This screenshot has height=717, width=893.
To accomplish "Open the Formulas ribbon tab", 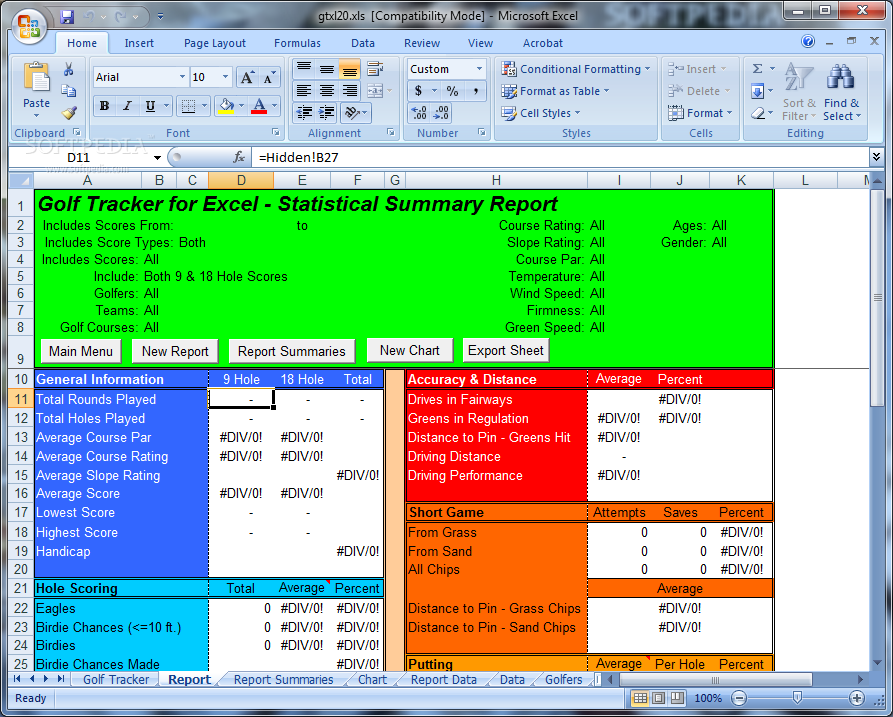I will 297,43.
